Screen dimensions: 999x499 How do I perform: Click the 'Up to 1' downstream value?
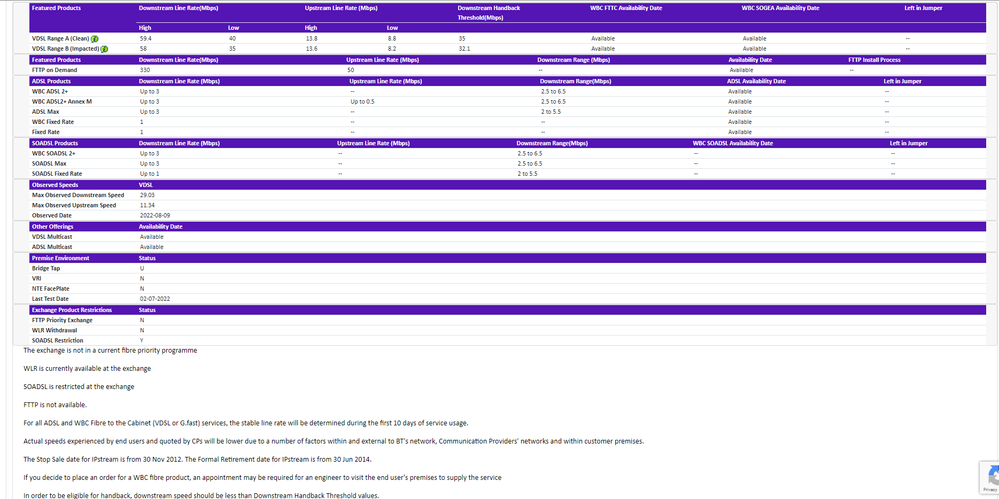point(149,173)
